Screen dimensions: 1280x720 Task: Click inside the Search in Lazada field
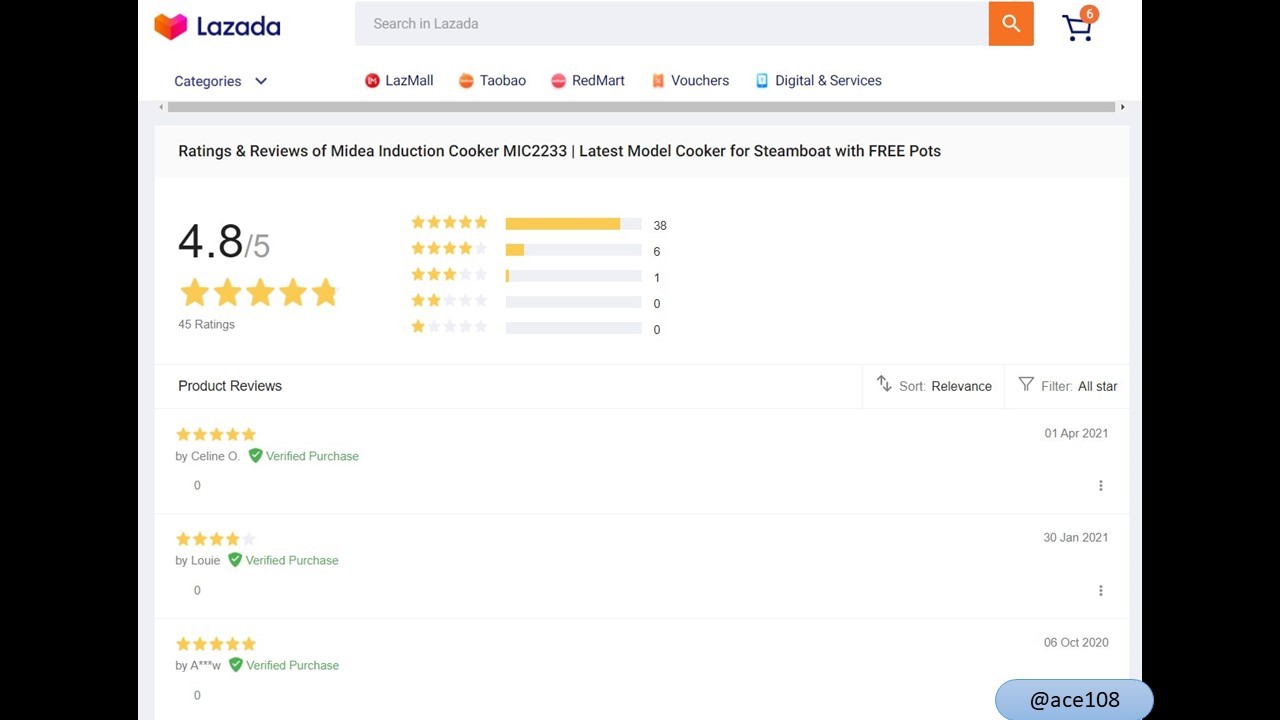pos(672,24)
